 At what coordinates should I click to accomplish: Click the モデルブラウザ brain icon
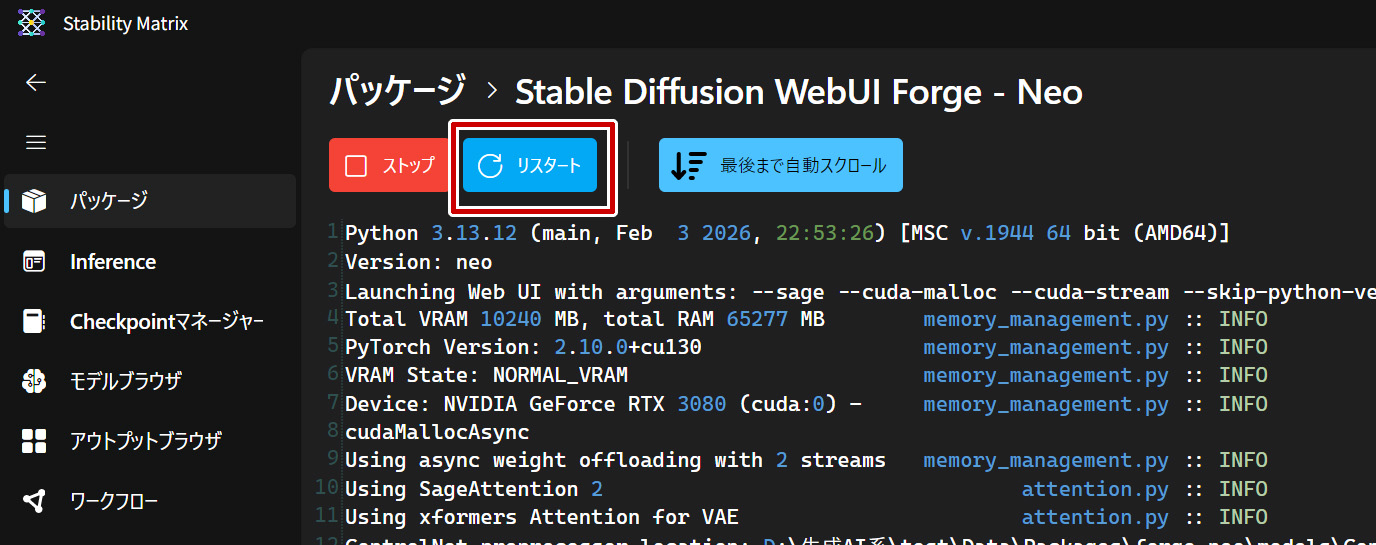(35, 381)
